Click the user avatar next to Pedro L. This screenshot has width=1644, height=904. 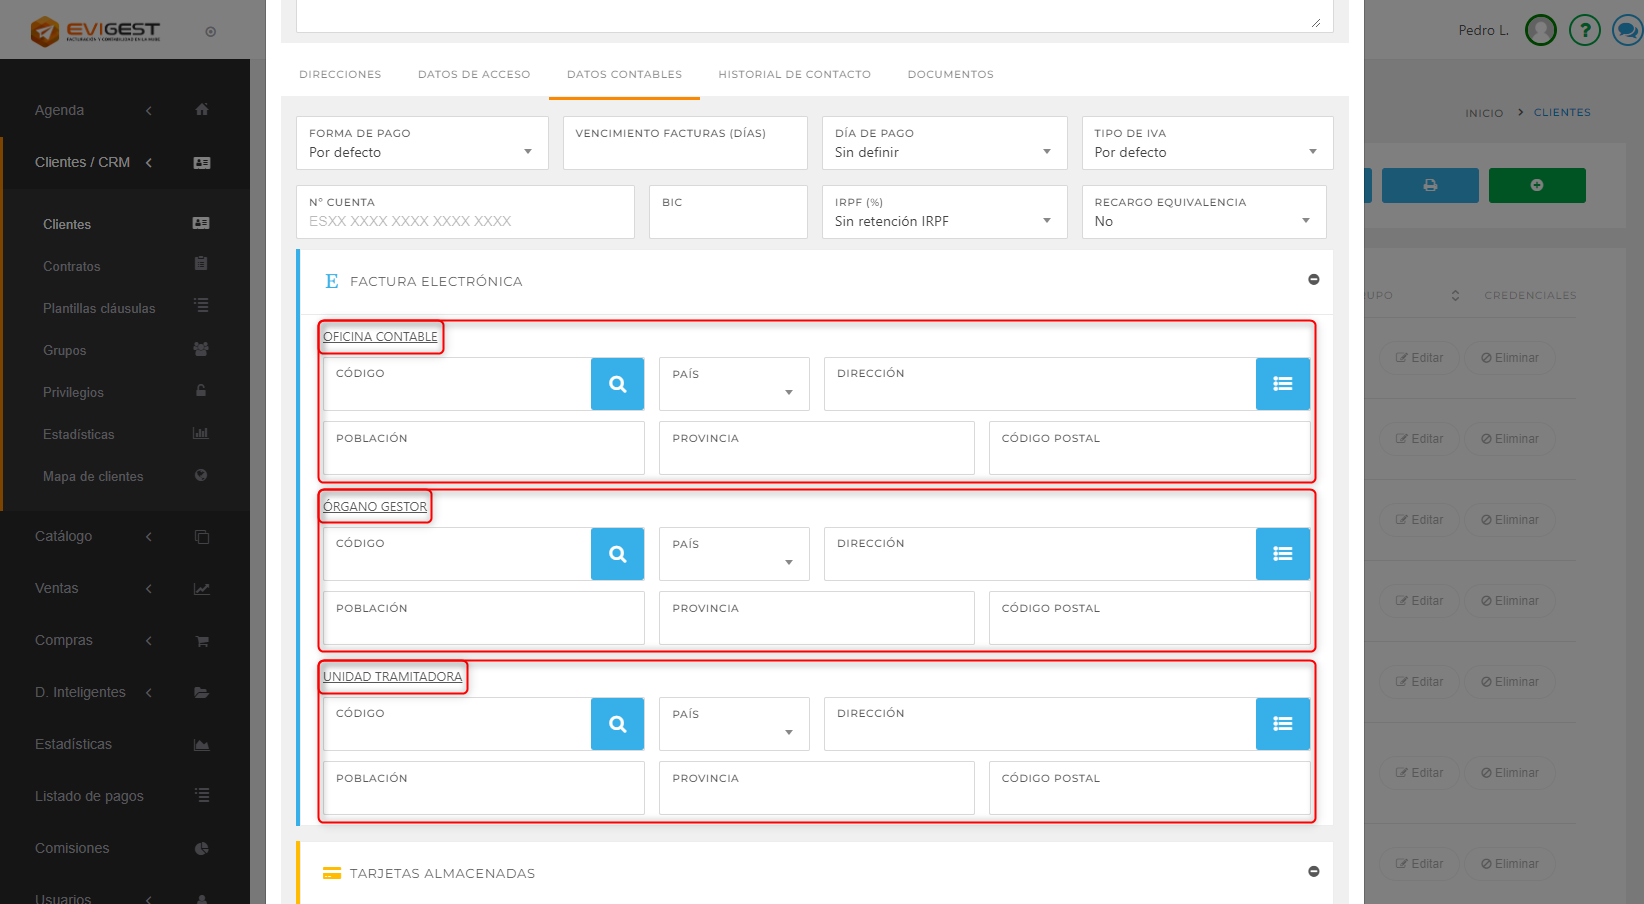[x=1540, y=31]
